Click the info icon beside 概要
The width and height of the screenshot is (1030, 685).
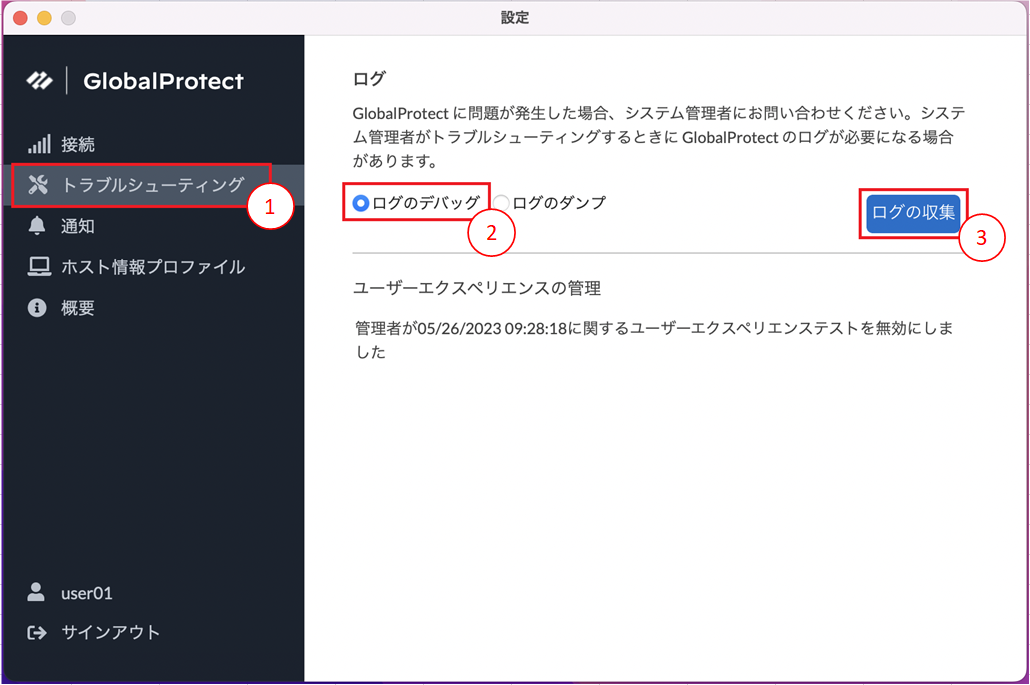[x=37, y=307]
